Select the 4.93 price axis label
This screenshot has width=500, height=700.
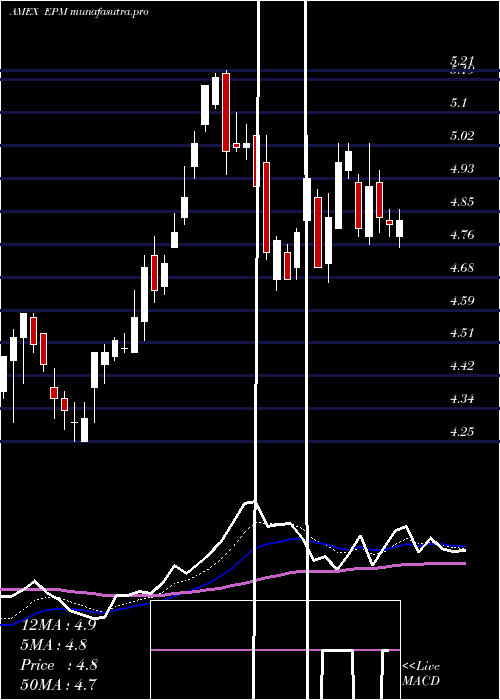tap(462, 169)
